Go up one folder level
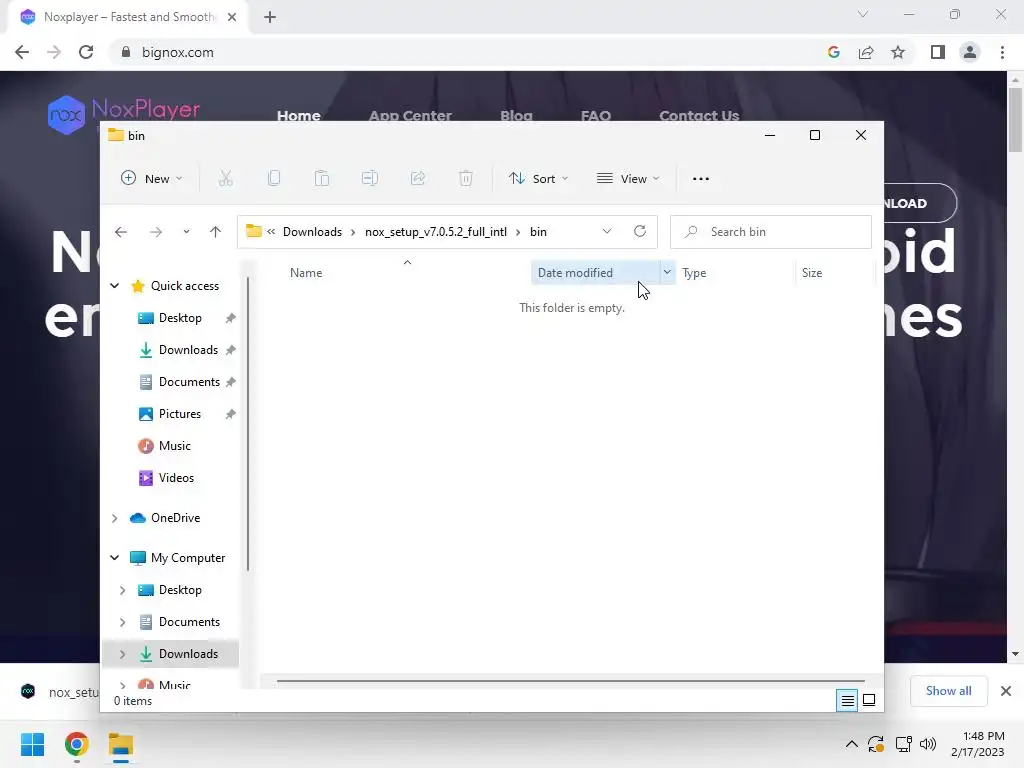The width and height of the screenshot is (1024, 768). click(216, 232)
